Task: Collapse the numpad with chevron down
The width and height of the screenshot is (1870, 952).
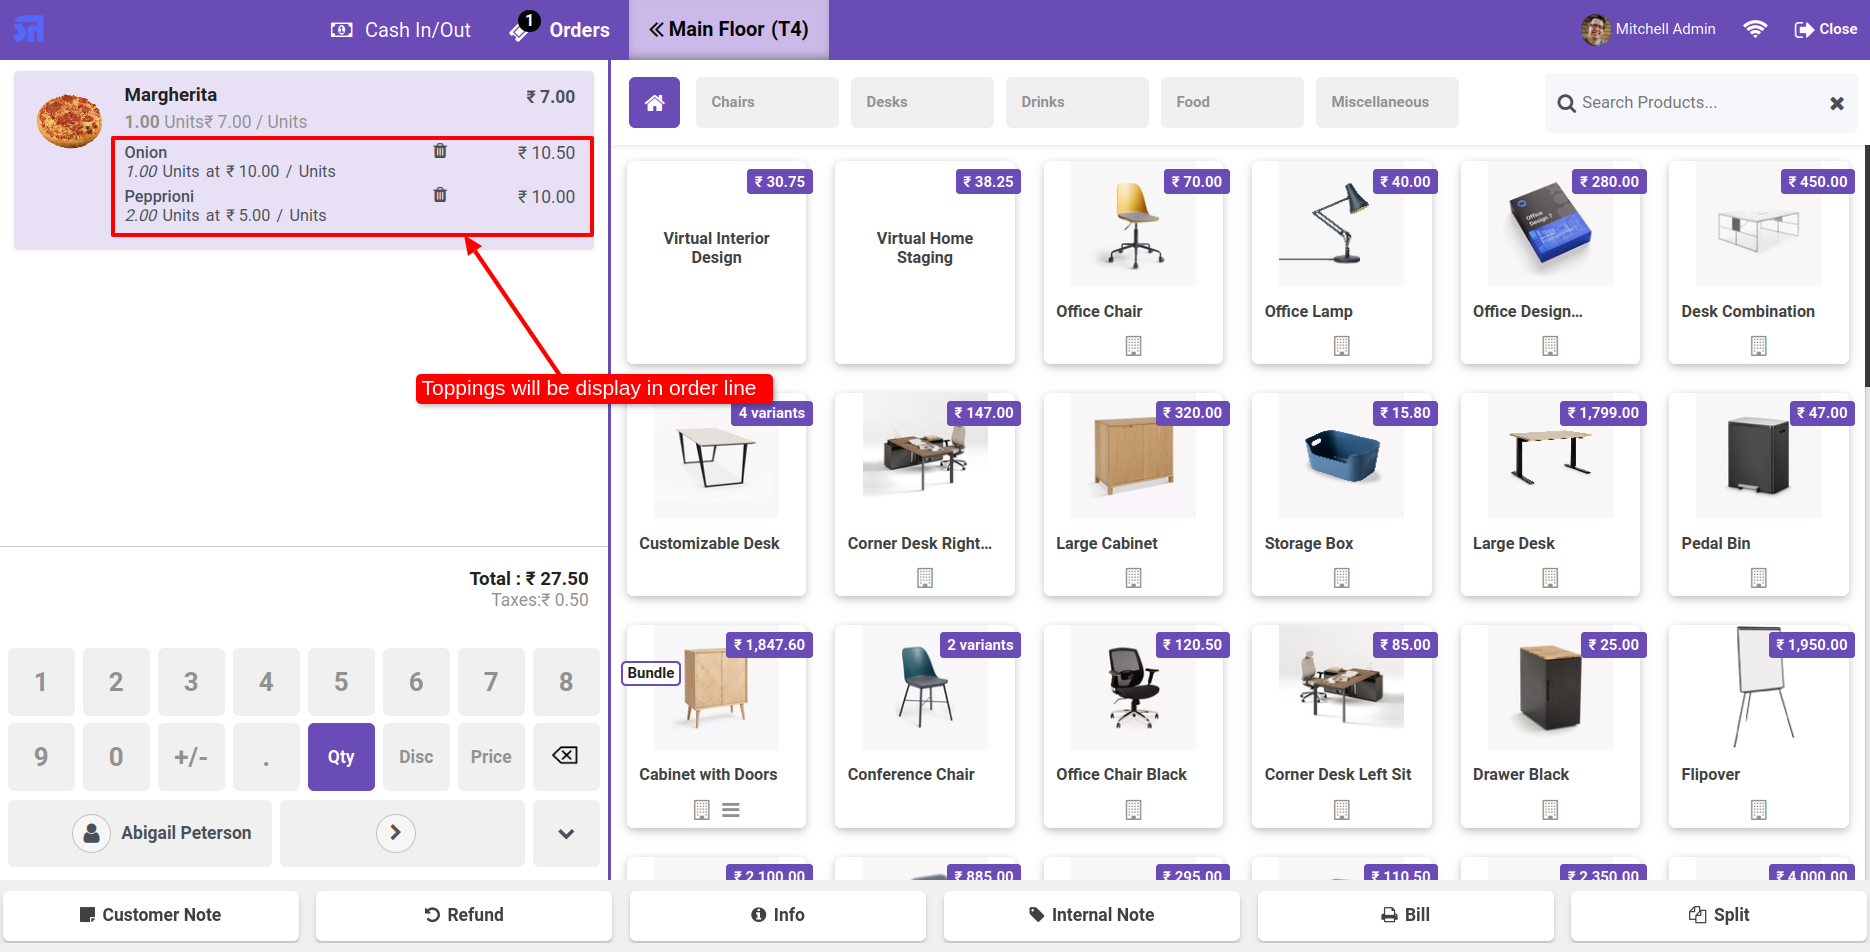Action: (566, 833)
